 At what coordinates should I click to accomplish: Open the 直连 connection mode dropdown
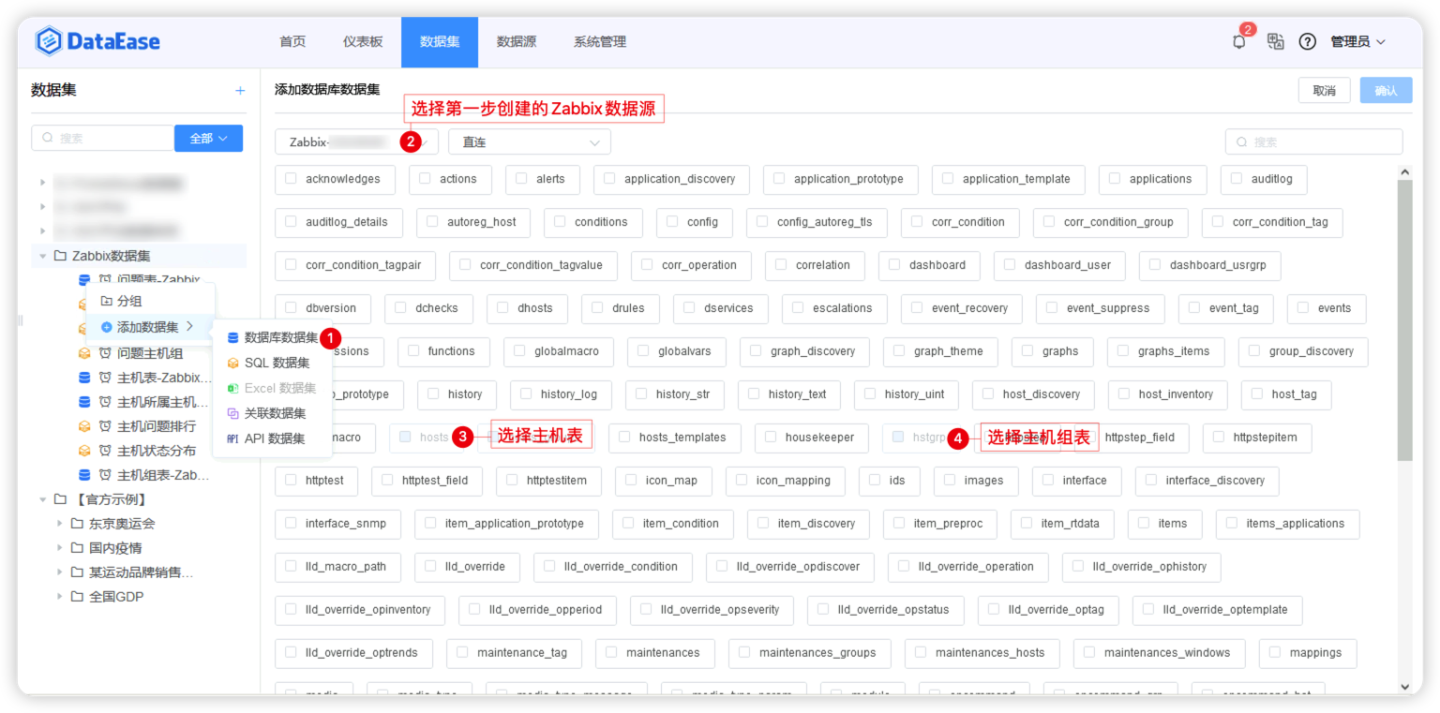point(529,142)
